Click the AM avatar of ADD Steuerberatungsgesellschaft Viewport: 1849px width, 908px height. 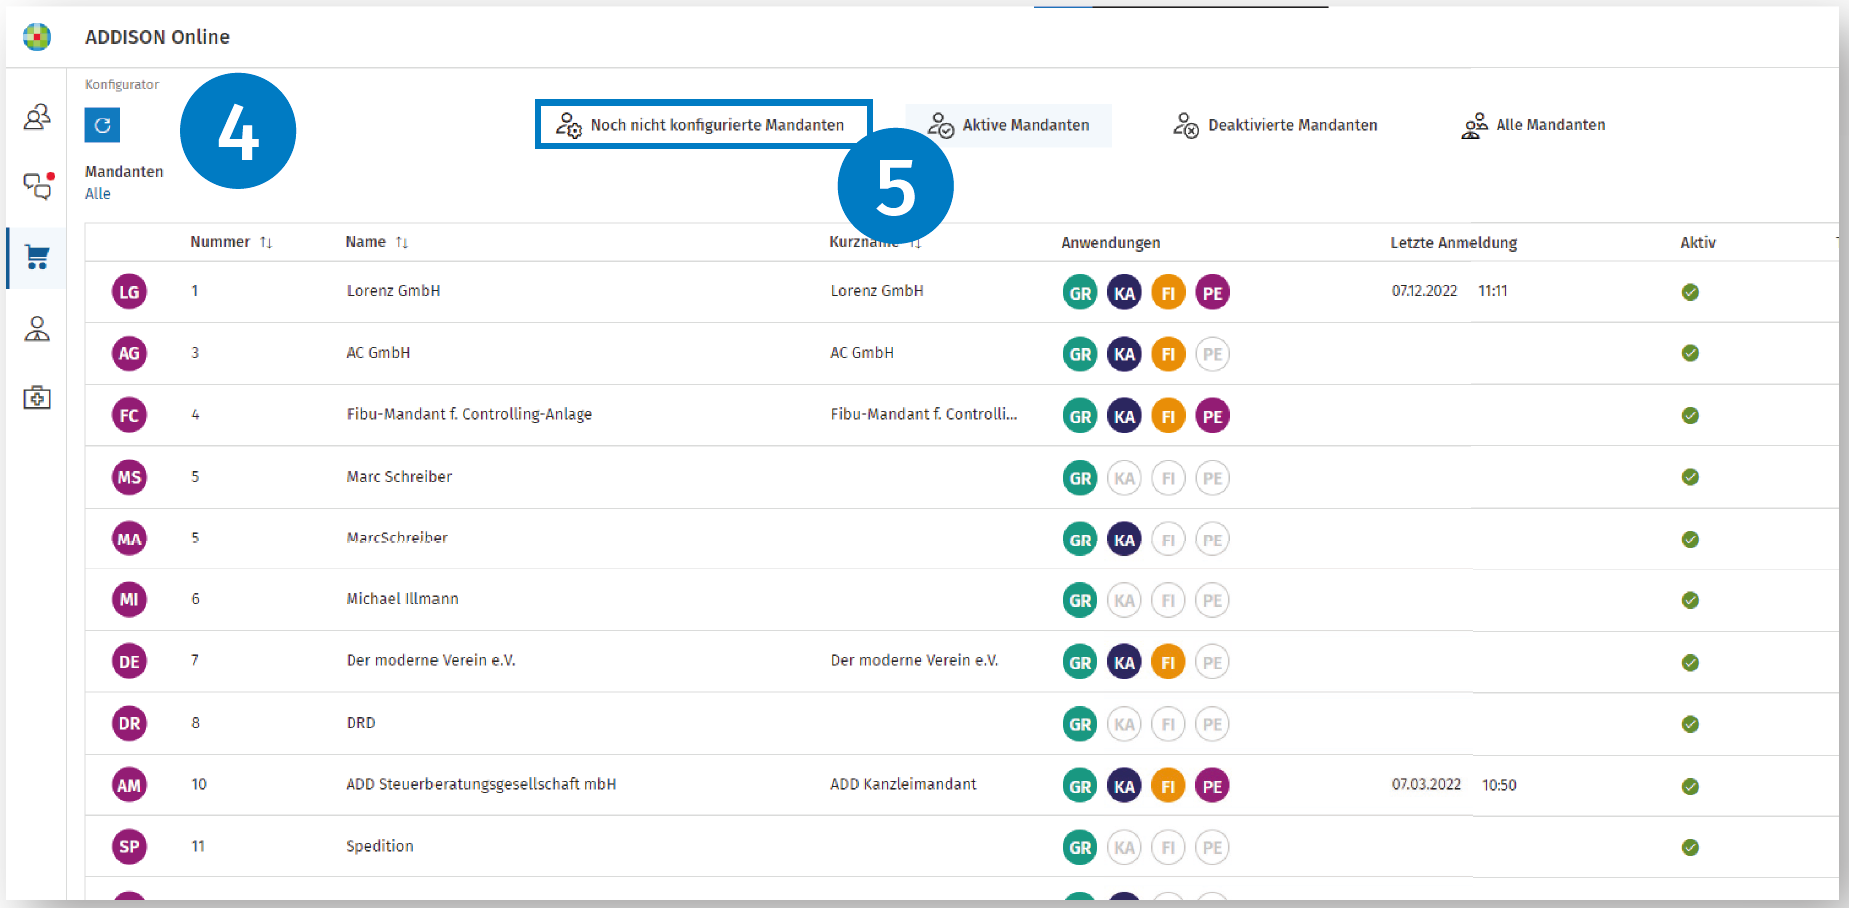129,785
